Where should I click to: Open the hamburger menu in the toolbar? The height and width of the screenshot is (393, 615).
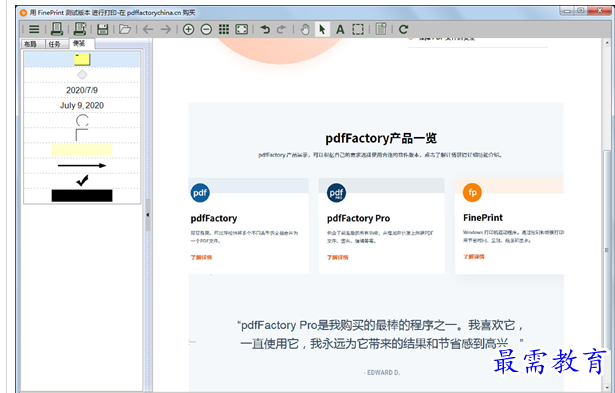point(34,29)
